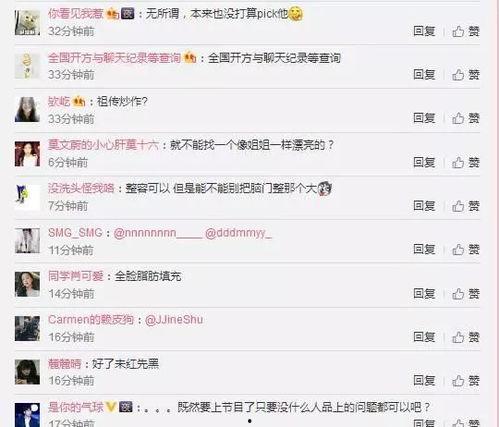
Task: Thumbs-up Carmen的赖皮狗's comment
Action: coord(466,337)
